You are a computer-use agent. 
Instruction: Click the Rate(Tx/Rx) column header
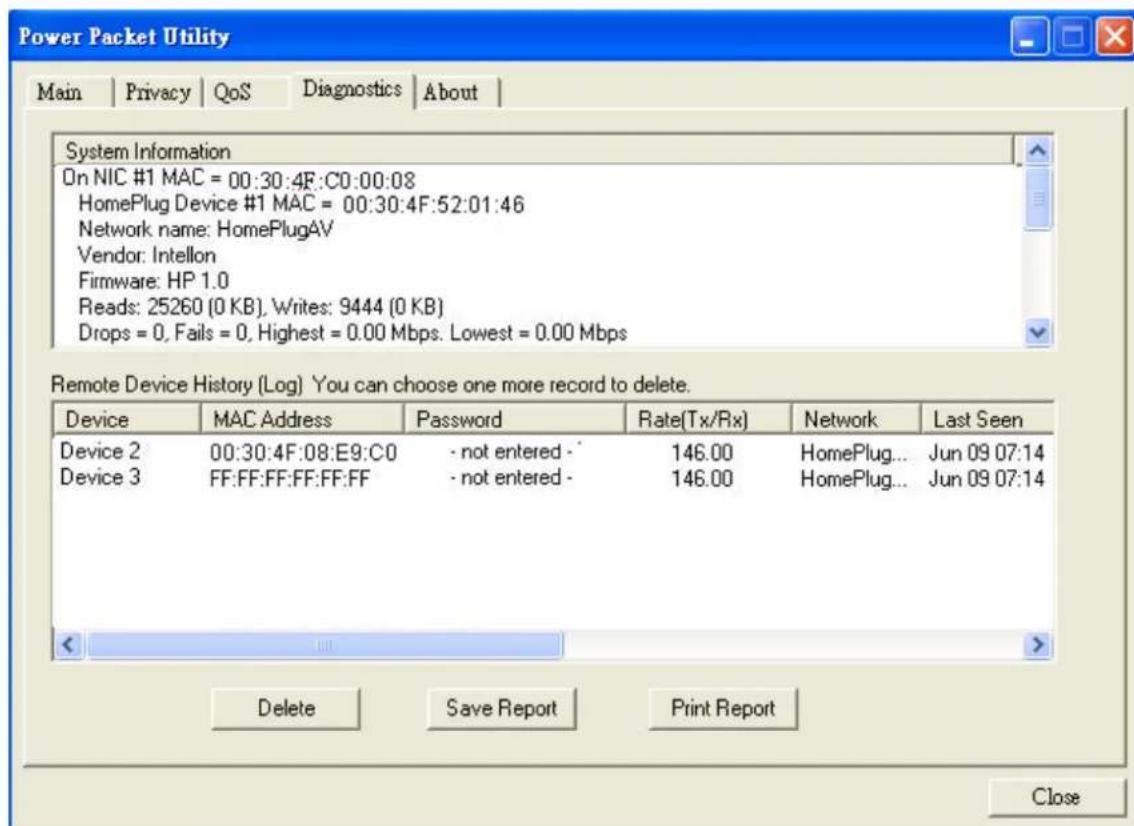tap(708, 420)
